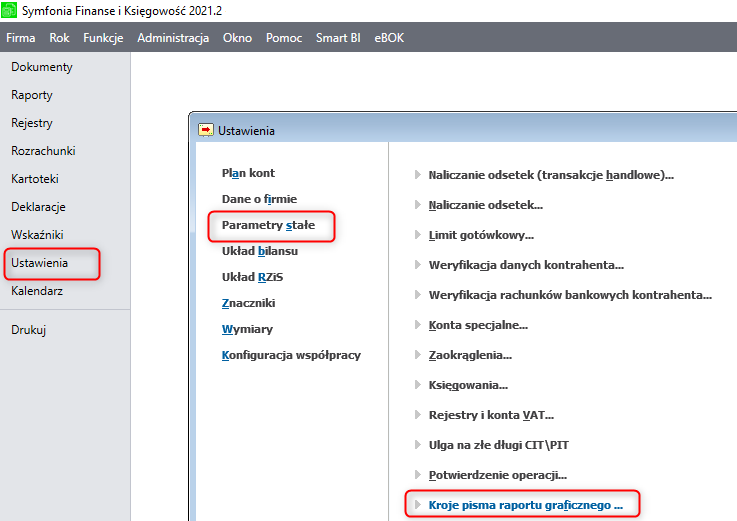
Task: Click Drukuj in the sidebar
Action: (x=29, y=330)
